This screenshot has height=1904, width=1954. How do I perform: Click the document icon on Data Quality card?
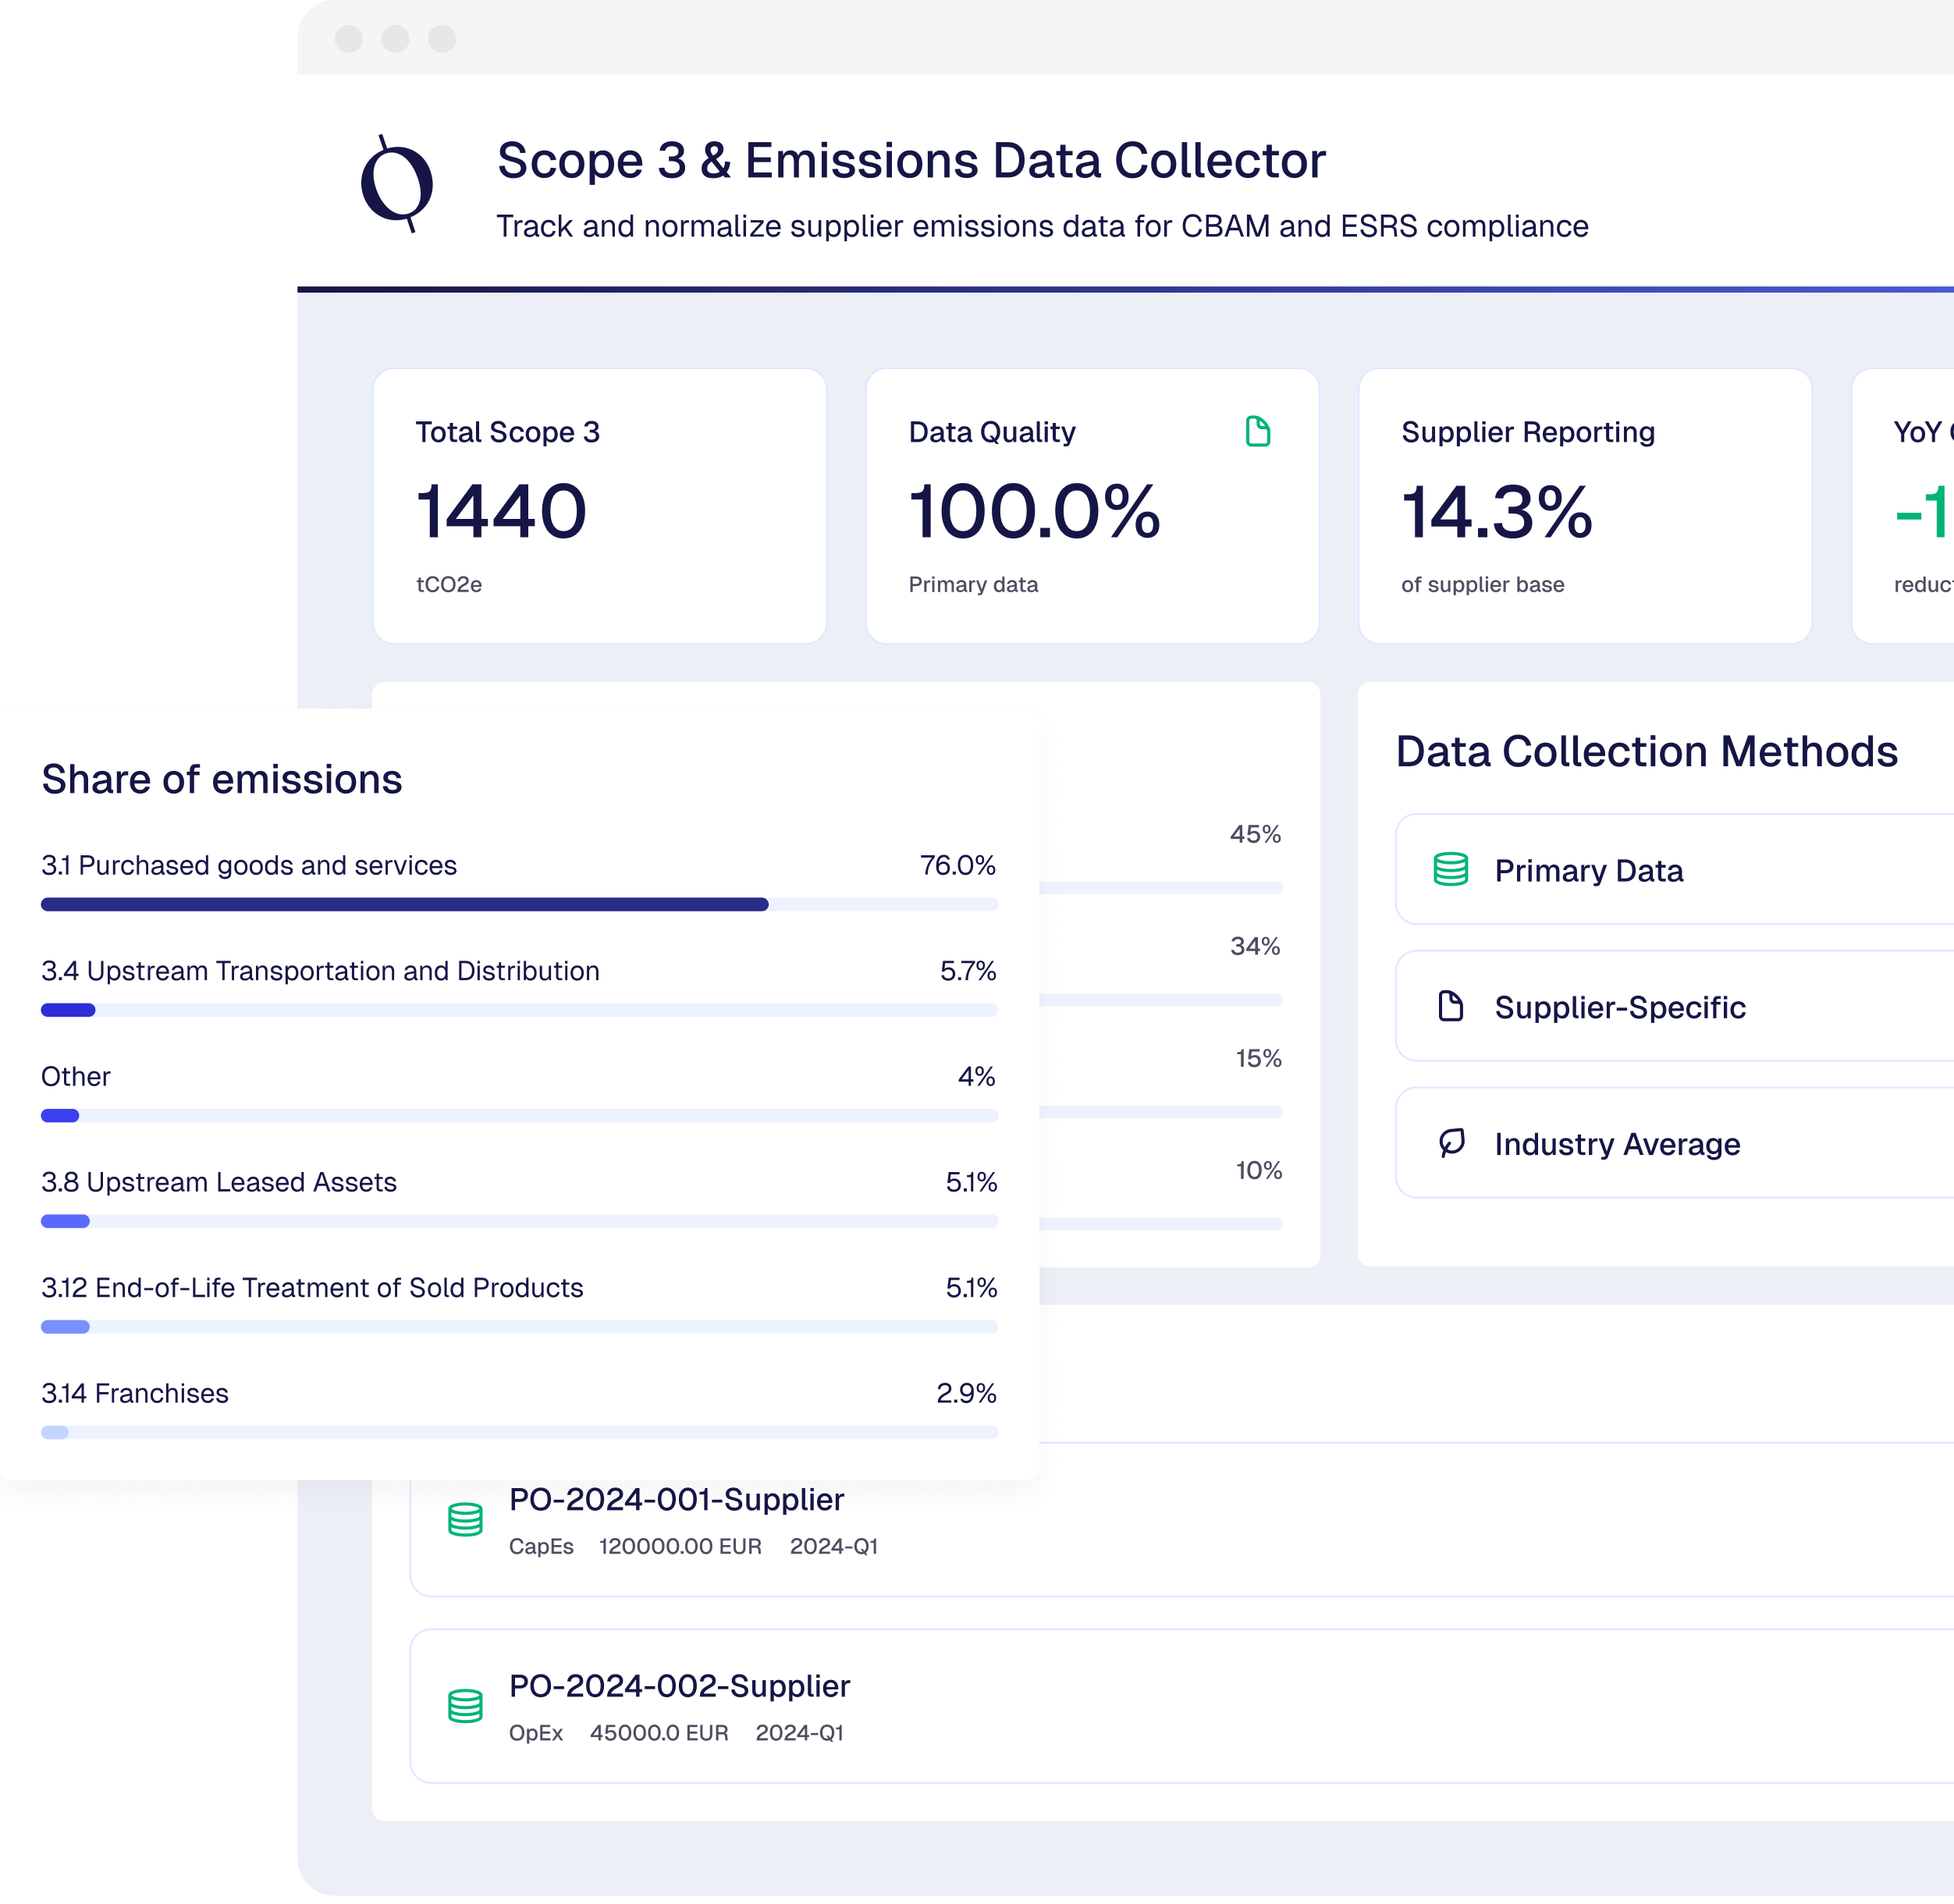pyautogui.click(x=1257, y=432)
